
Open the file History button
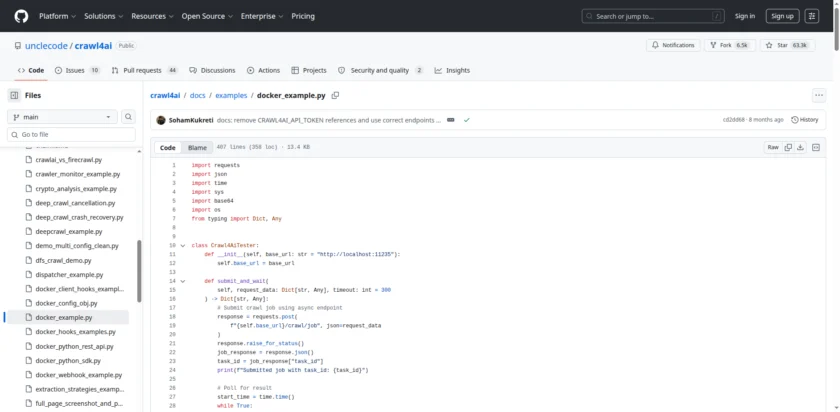(x=805, y=120)
